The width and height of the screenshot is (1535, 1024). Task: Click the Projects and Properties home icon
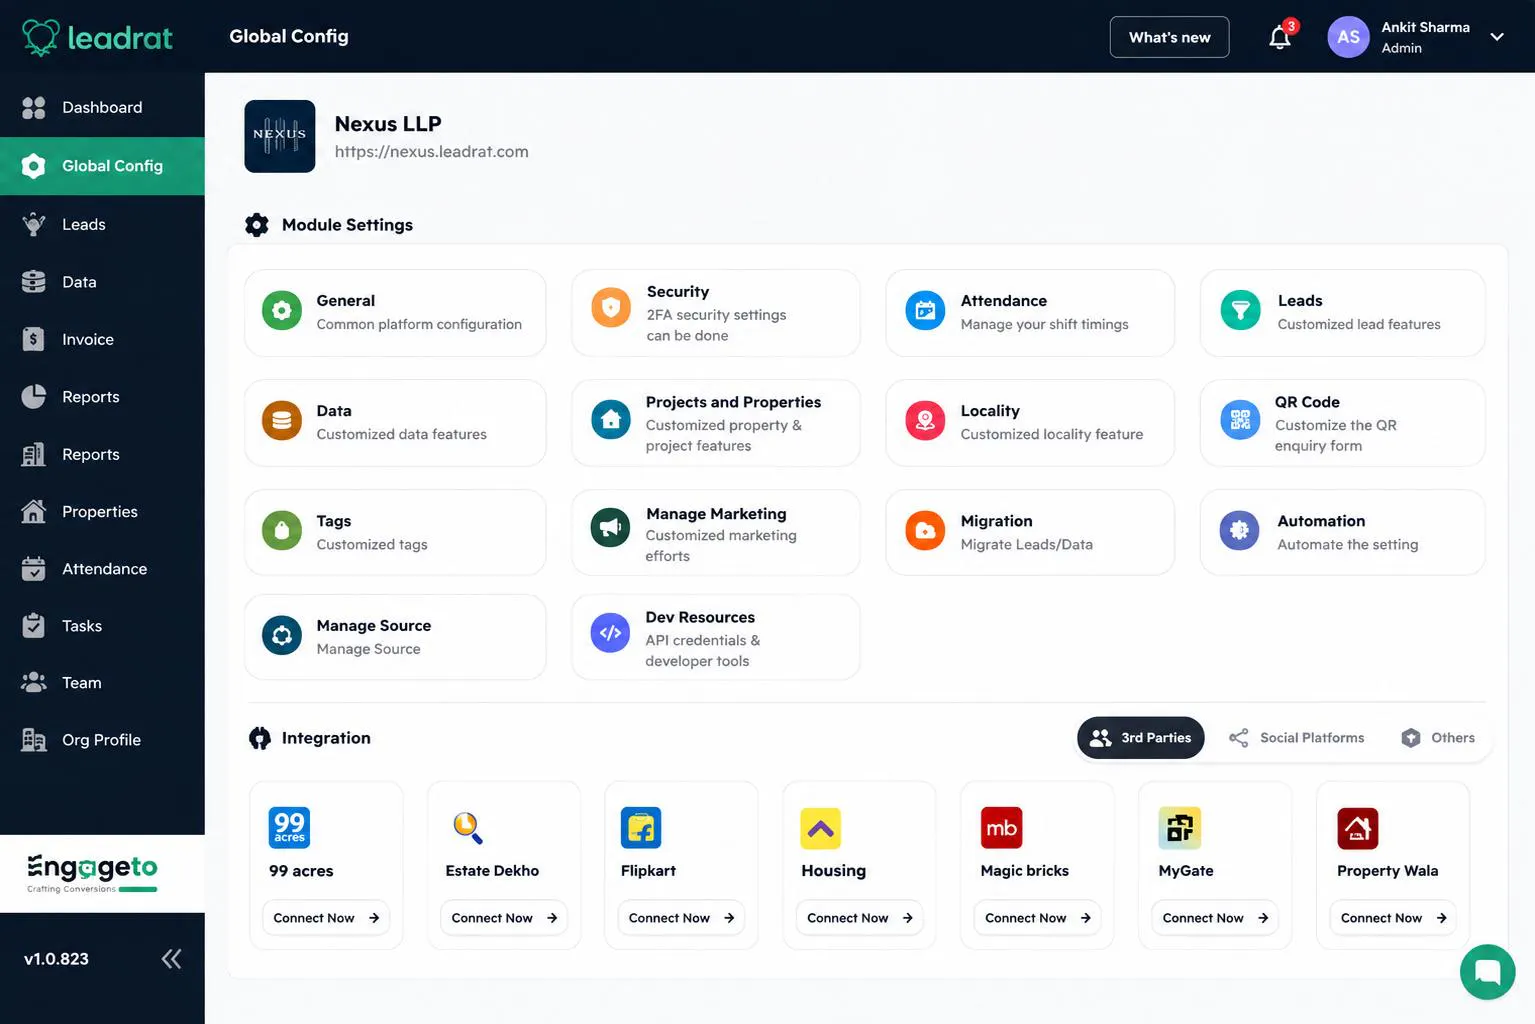pyautogui.click(x=611, y=420)
